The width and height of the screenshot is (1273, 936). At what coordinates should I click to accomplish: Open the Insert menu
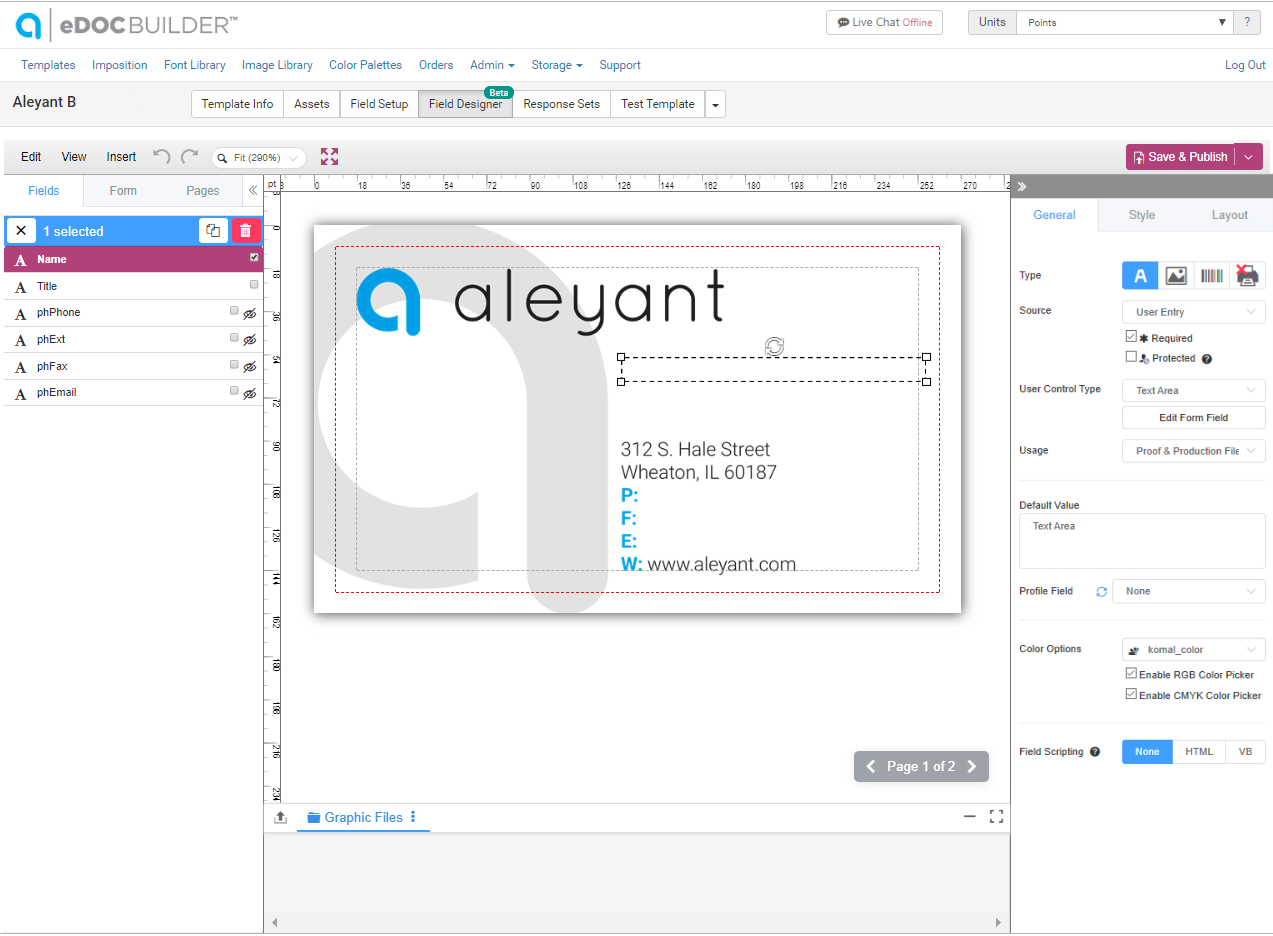tap(121, 157)
